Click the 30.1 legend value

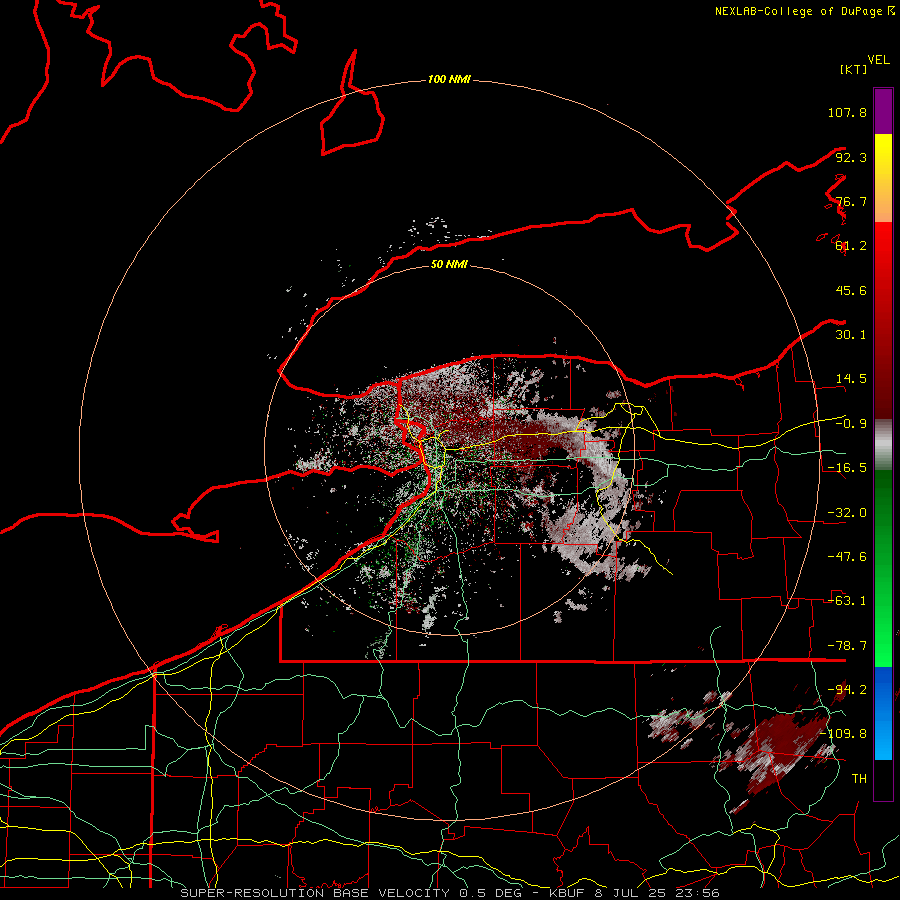851,335
